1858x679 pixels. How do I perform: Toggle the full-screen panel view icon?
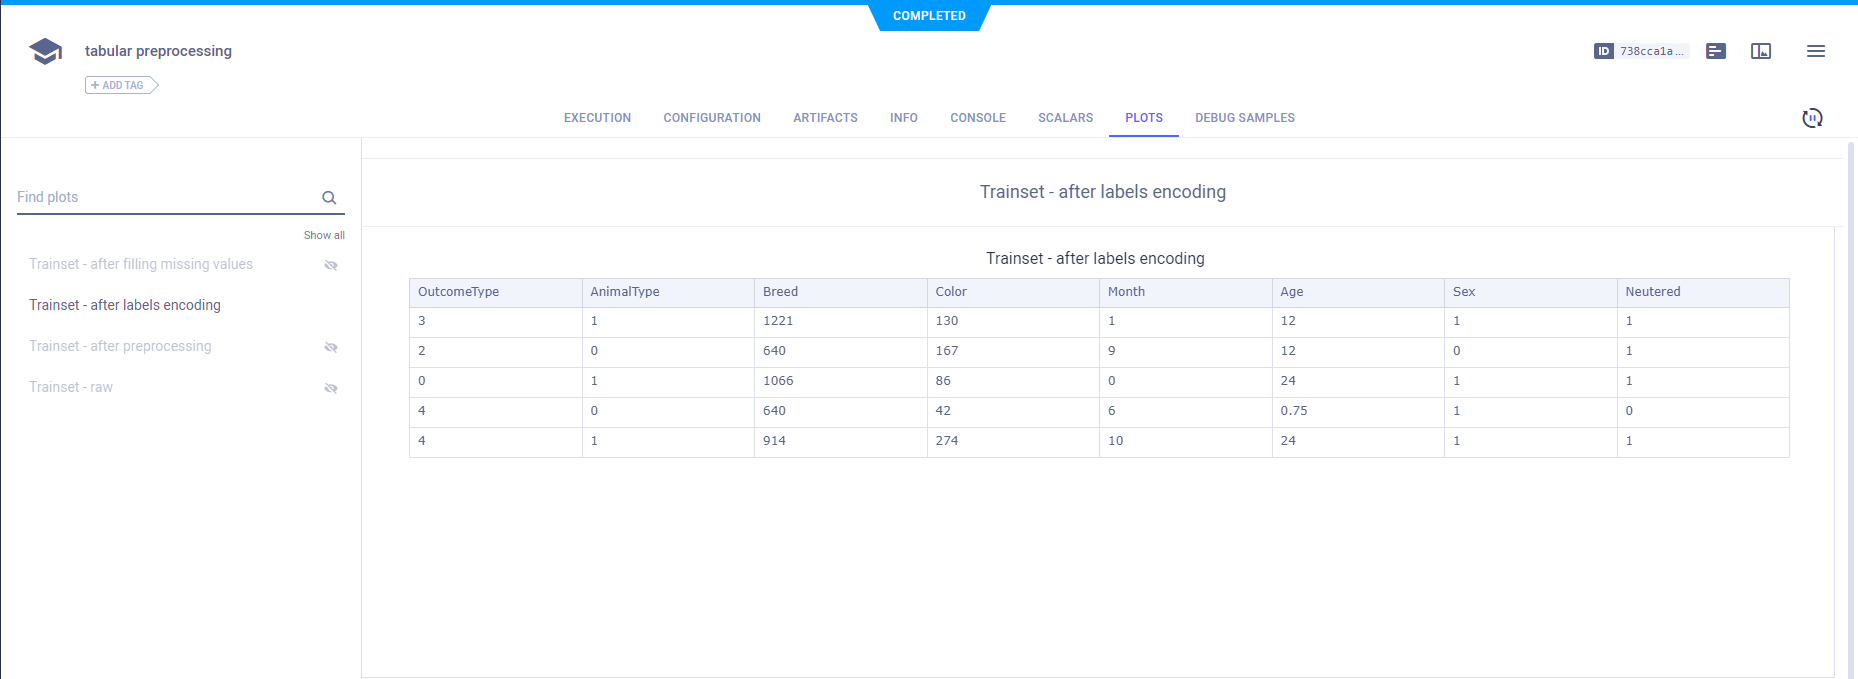[x=1761, y=51]
